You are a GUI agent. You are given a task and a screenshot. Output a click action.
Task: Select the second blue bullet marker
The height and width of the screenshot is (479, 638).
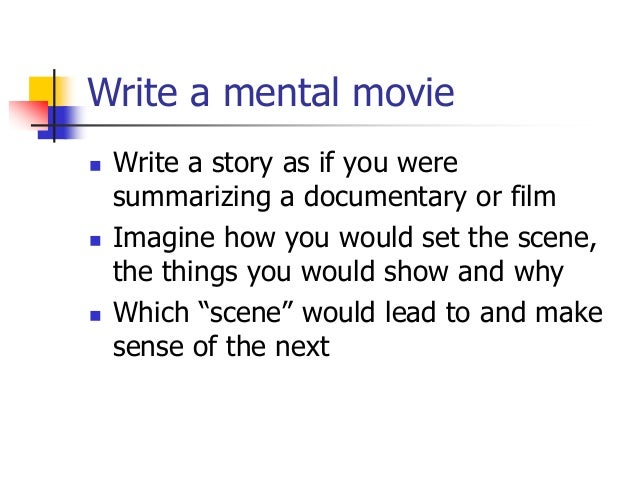pyautogui.click(x=95, y=241)
